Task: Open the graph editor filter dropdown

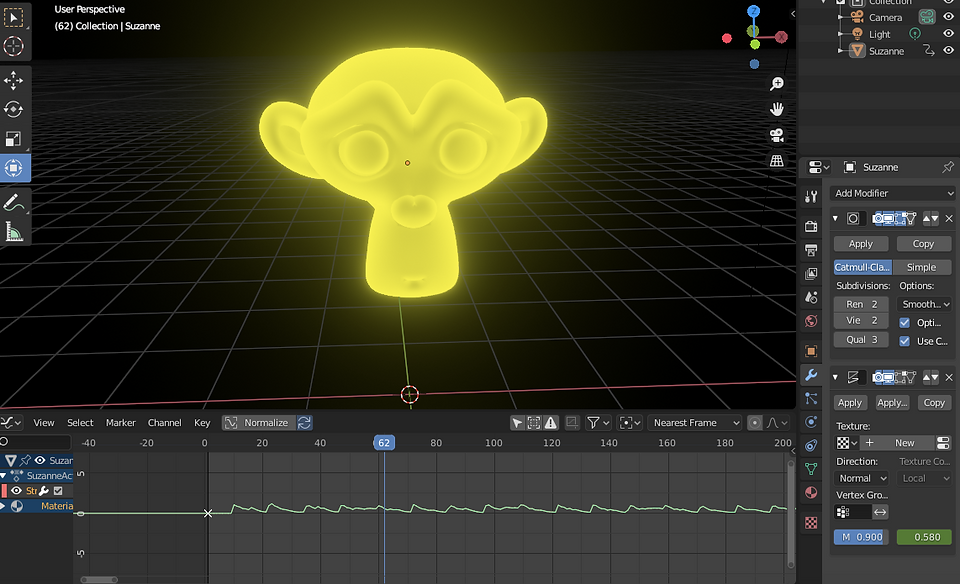Action: coord(599,422)
